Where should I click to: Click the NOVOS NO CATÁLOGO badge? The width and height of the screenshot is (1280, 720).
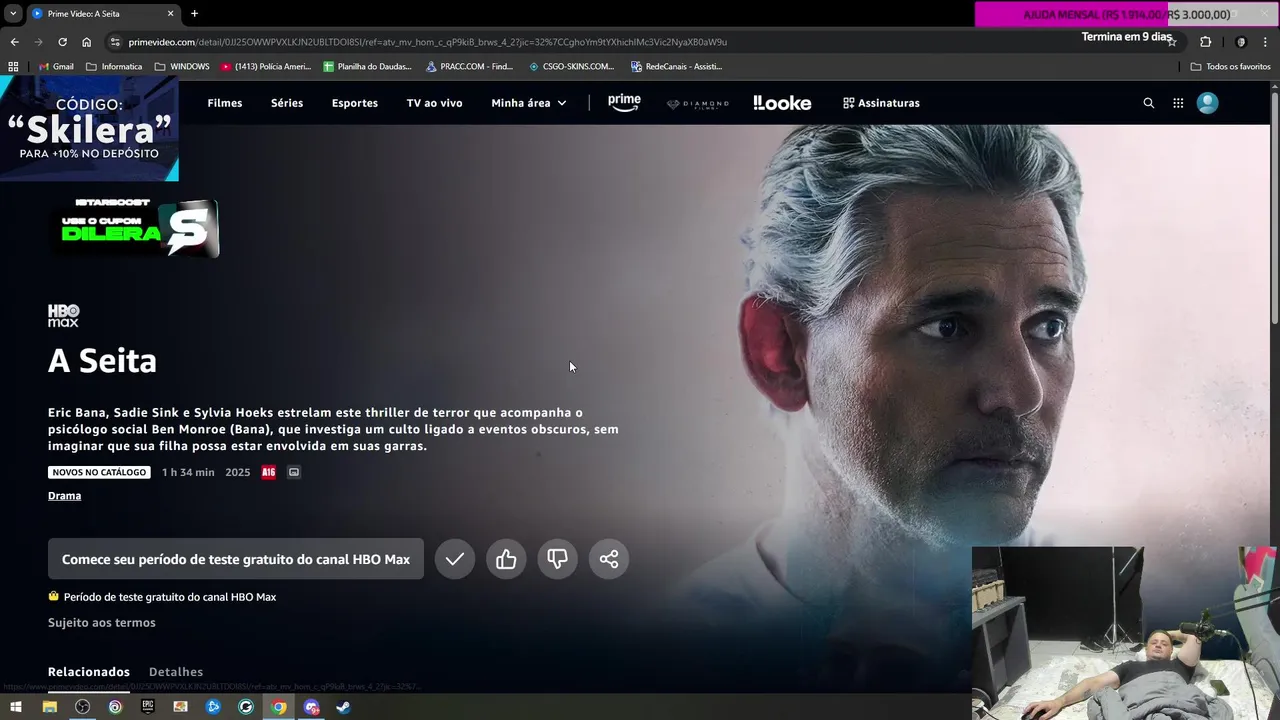(x=99, y=472)
